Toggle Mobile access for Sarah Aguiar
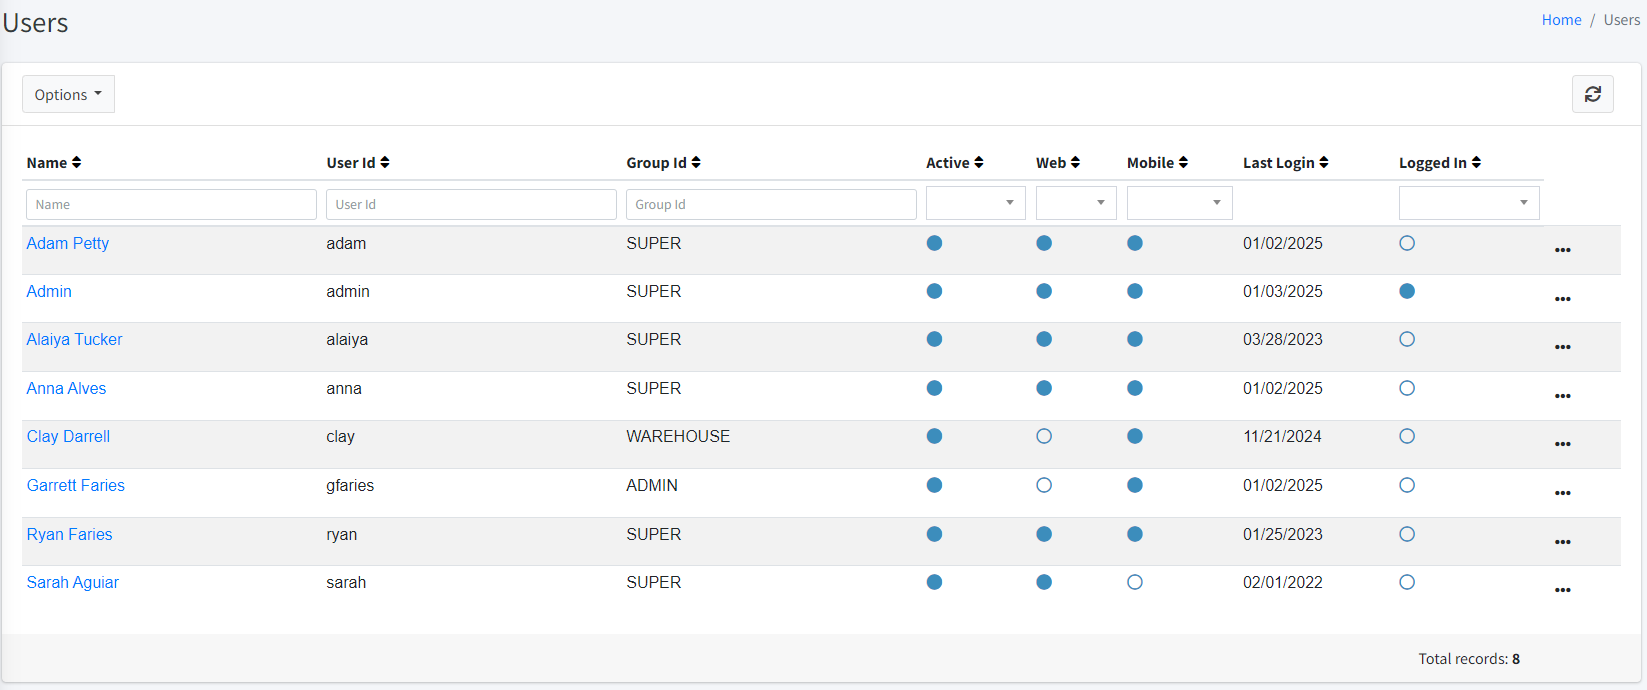Screen dimensions: 1647x690 tap(1134, 582)
